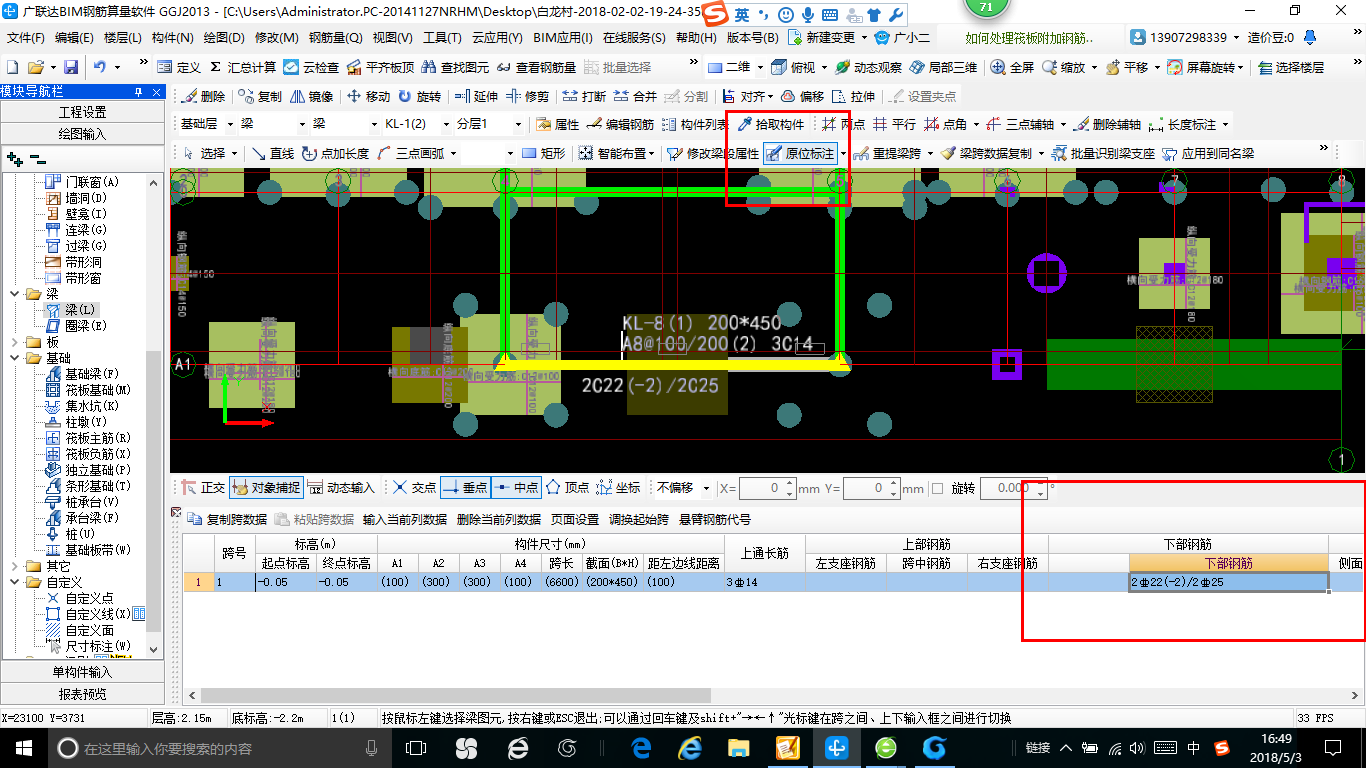Select the 延伸 extend tool
This screenshot has width=1366, height=768.
[x=476, y=97]
